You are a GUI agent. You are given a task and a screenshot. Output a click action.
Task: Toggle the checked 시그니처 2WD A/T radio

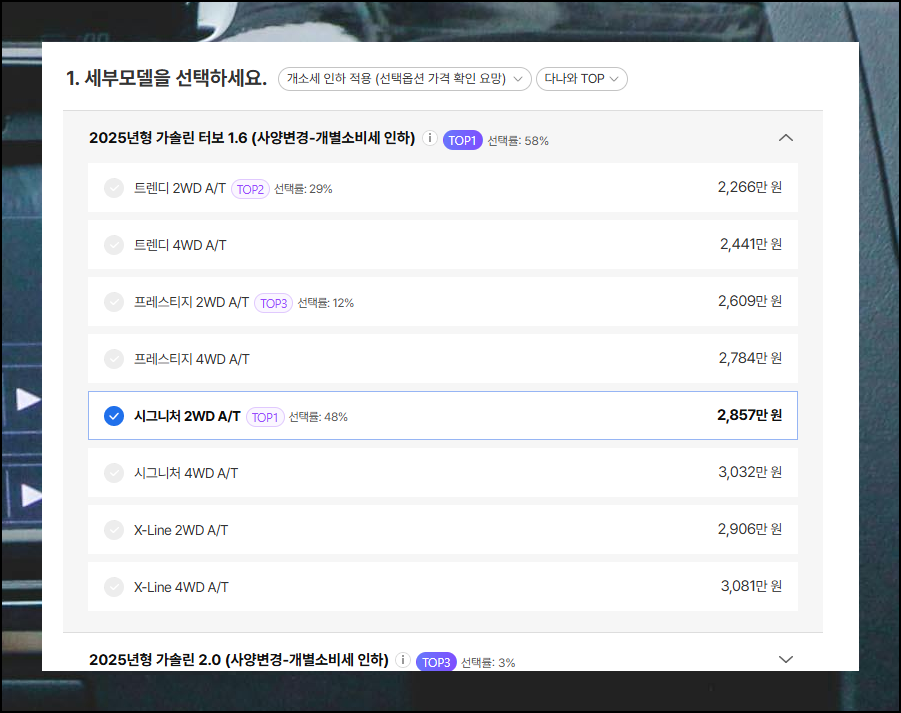pyautogui.click(x=114, y=416)
